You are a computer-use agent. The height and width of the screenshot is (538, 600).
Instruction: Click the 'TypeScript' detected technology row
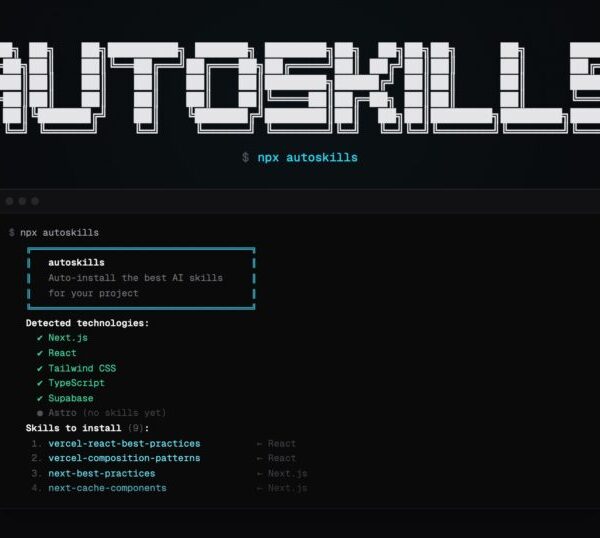tap(71, 383)
